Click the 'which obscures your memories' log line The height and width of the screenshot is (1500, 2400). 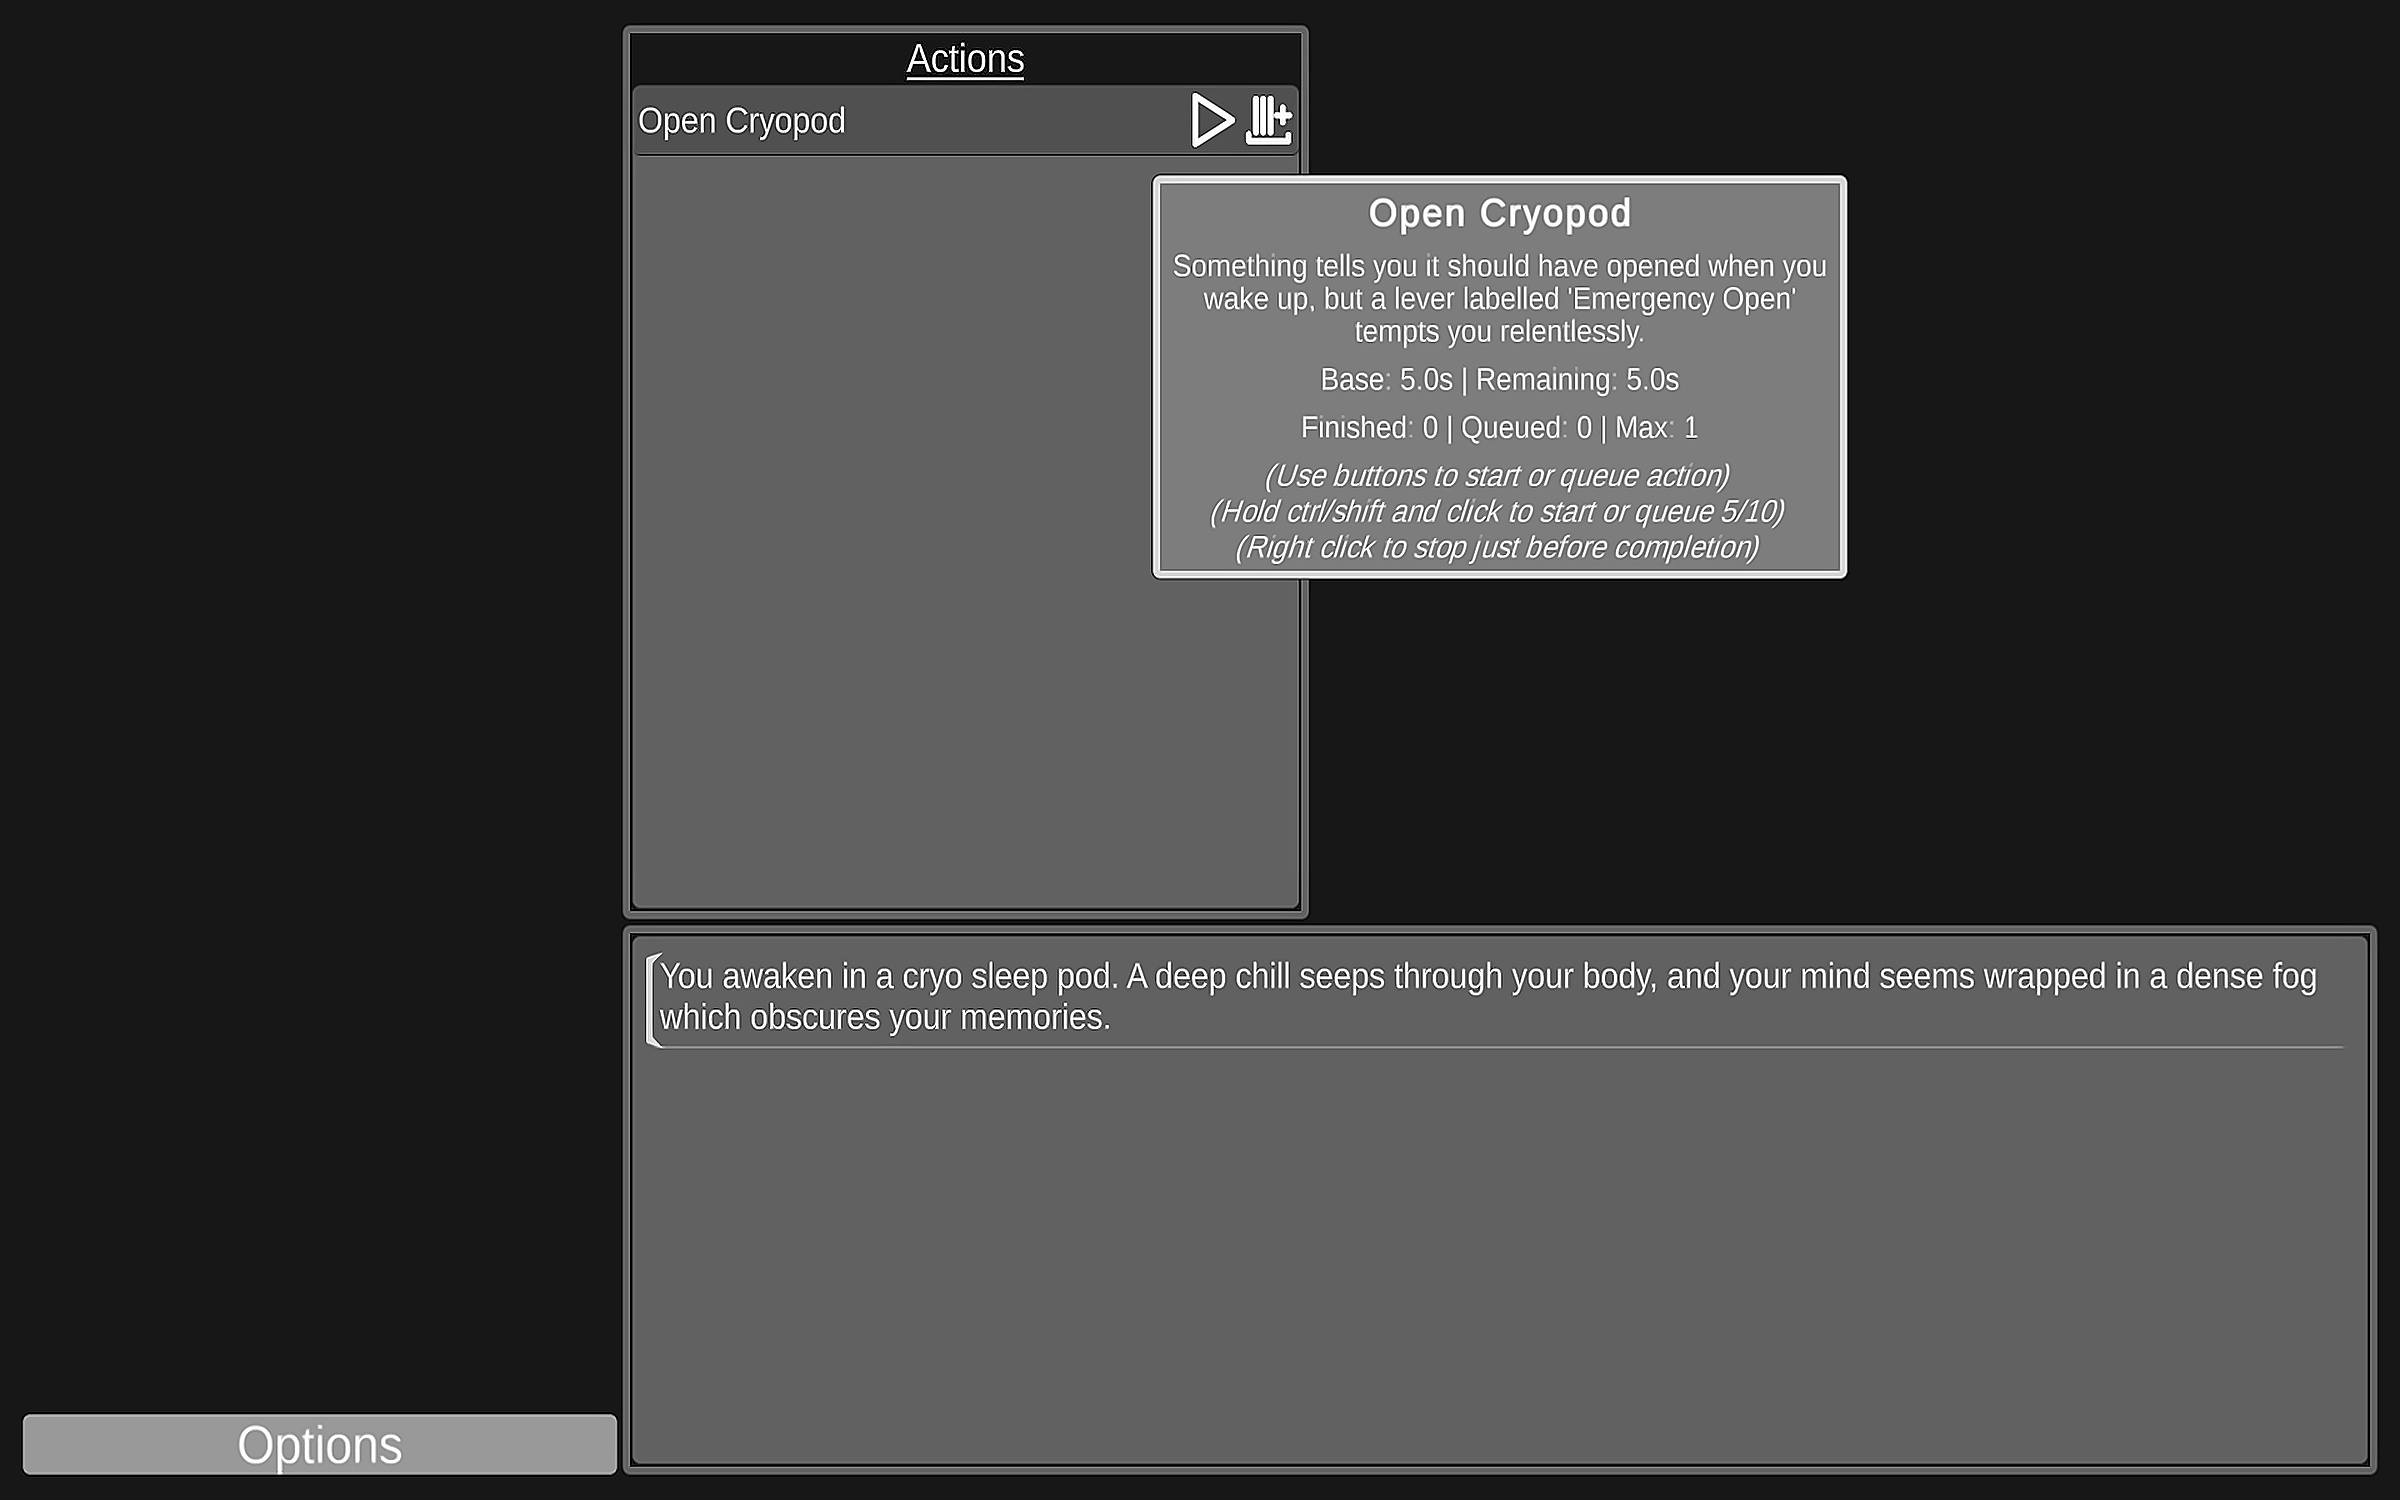[885, 1018]
